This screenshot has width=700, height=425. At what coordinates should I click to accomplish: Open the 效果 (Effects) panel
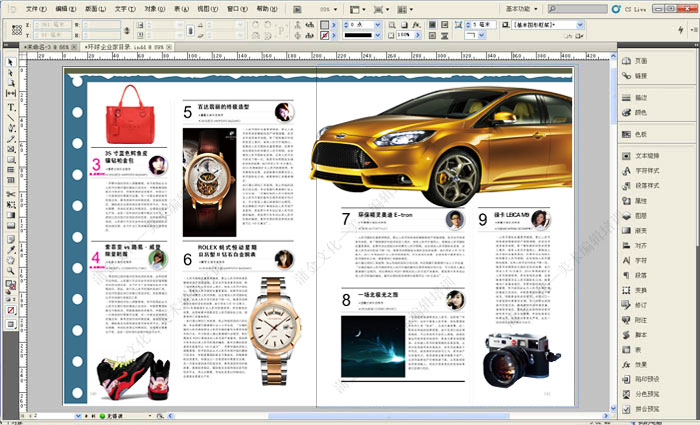635,365
